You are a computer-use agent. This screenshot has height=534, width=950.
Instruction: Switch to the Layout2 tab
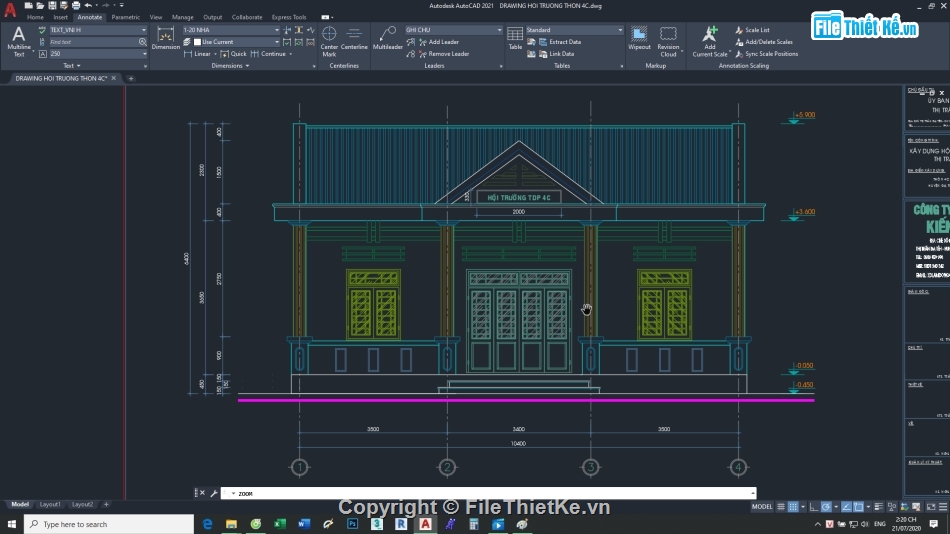(82, 504)
